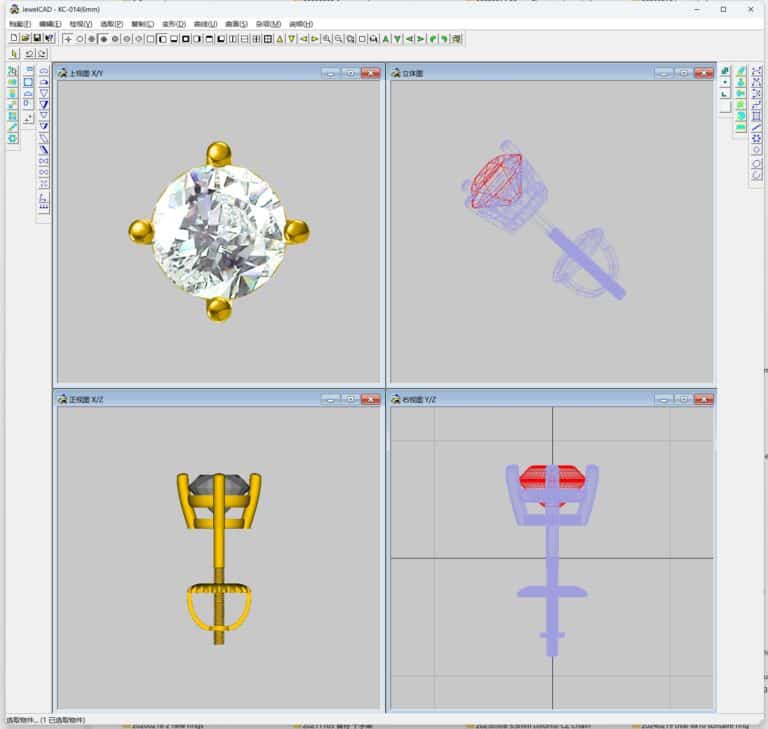Click the status bar selection message
Image resolution: width=768 pixels, height=729 pixels.
coord(46,720)
